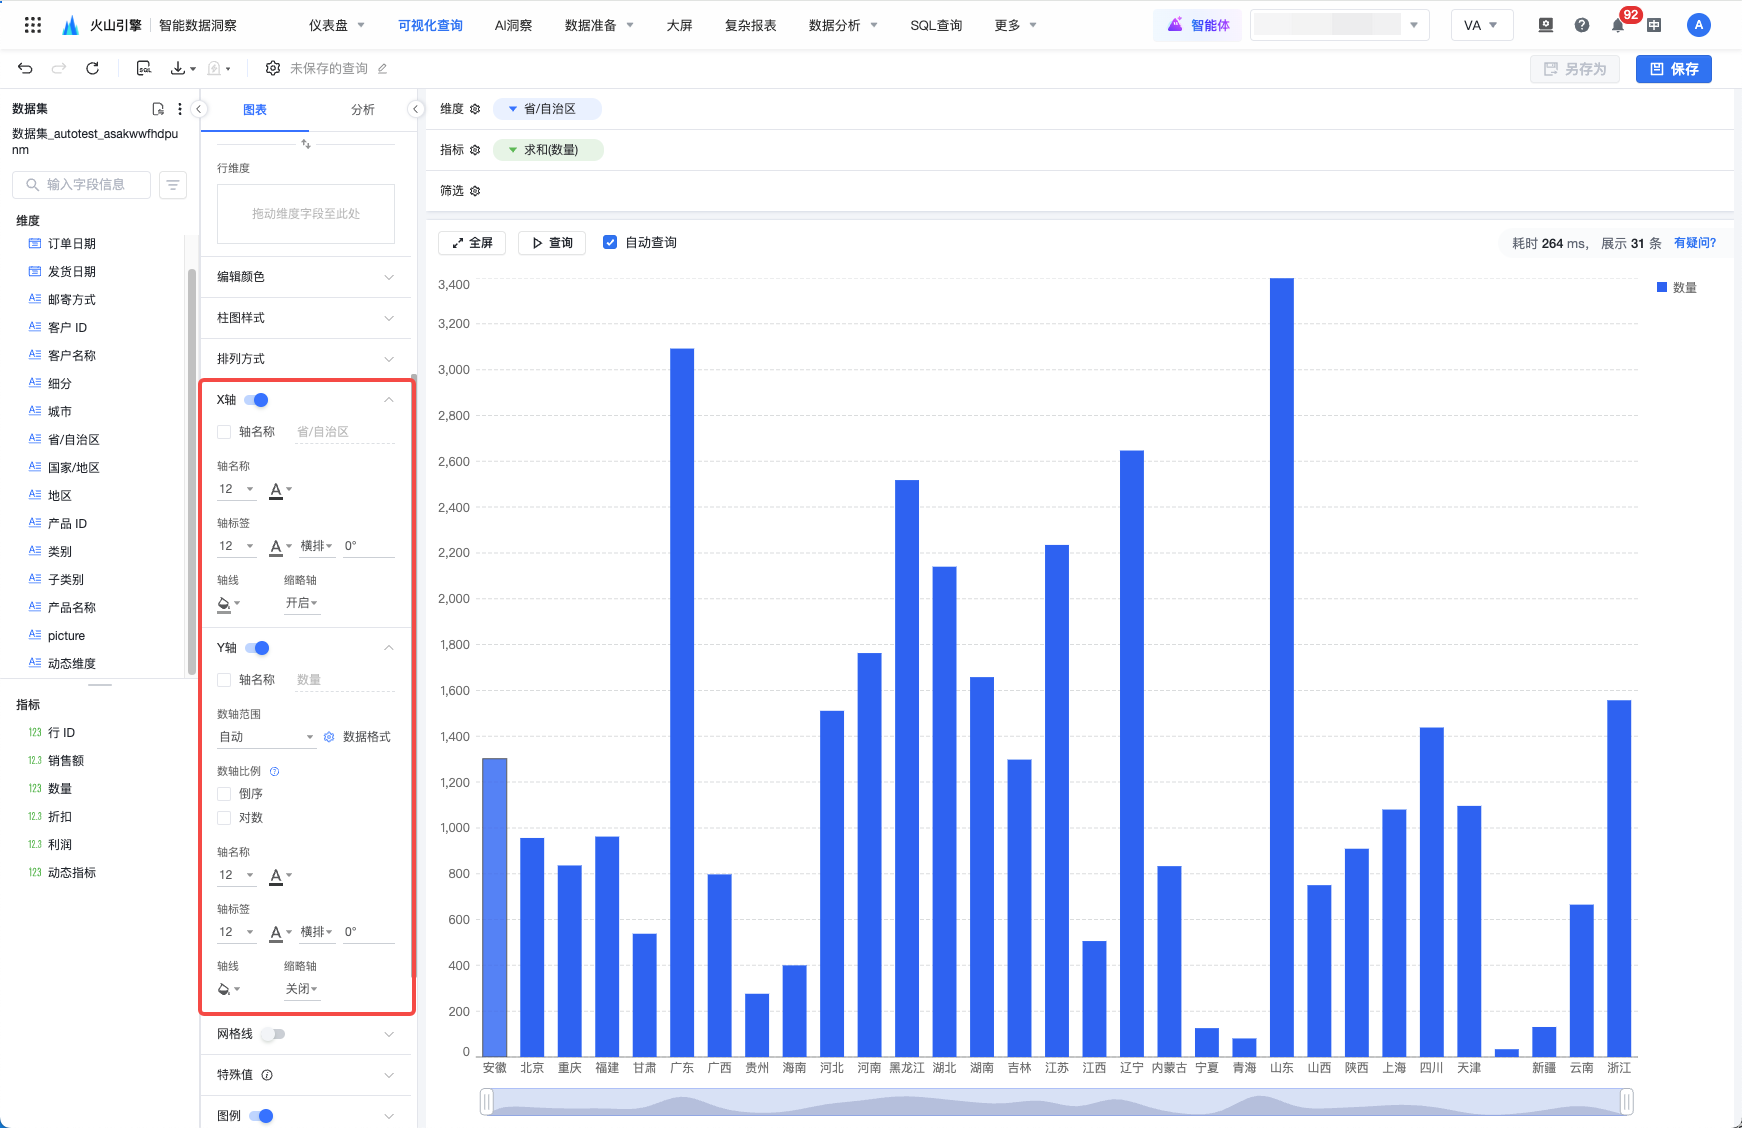Viewport: 1742px width, 1128px height.
Task: Check the X轴 轴名称 checkbox
Action: 224,432
